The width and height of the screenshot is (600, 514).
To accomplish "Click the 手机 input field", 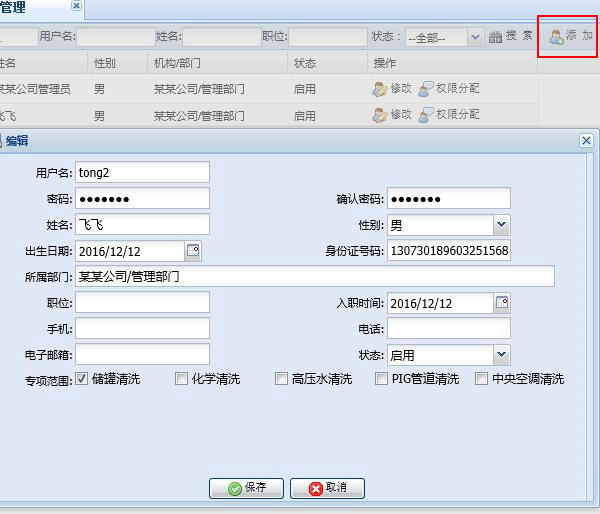I will pyautogui.click(x=142, y=329).
